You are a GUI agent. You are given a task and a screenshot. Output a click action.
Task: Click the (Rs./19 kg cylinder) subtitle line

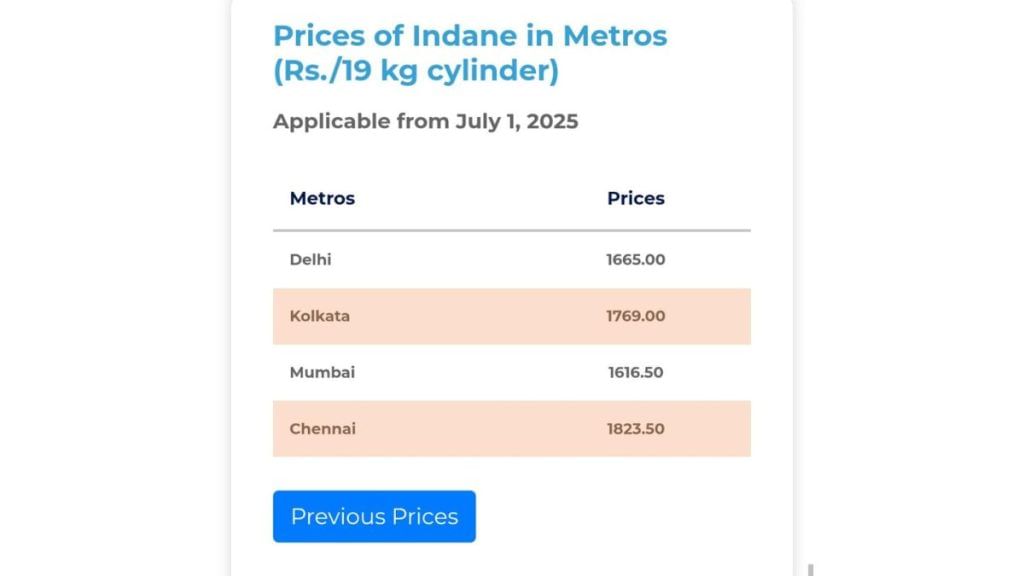coord(416,71)
